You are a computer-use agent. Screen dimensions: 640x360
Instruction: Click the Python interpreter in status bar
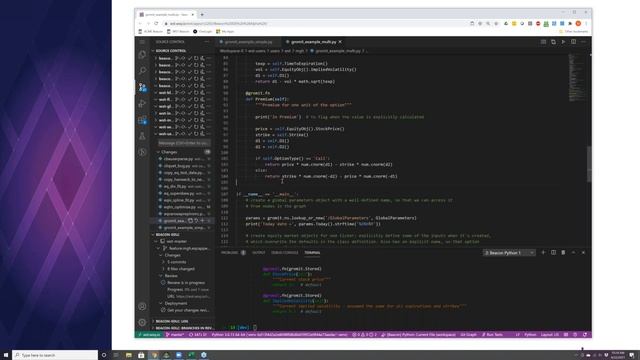click(279, 335)
